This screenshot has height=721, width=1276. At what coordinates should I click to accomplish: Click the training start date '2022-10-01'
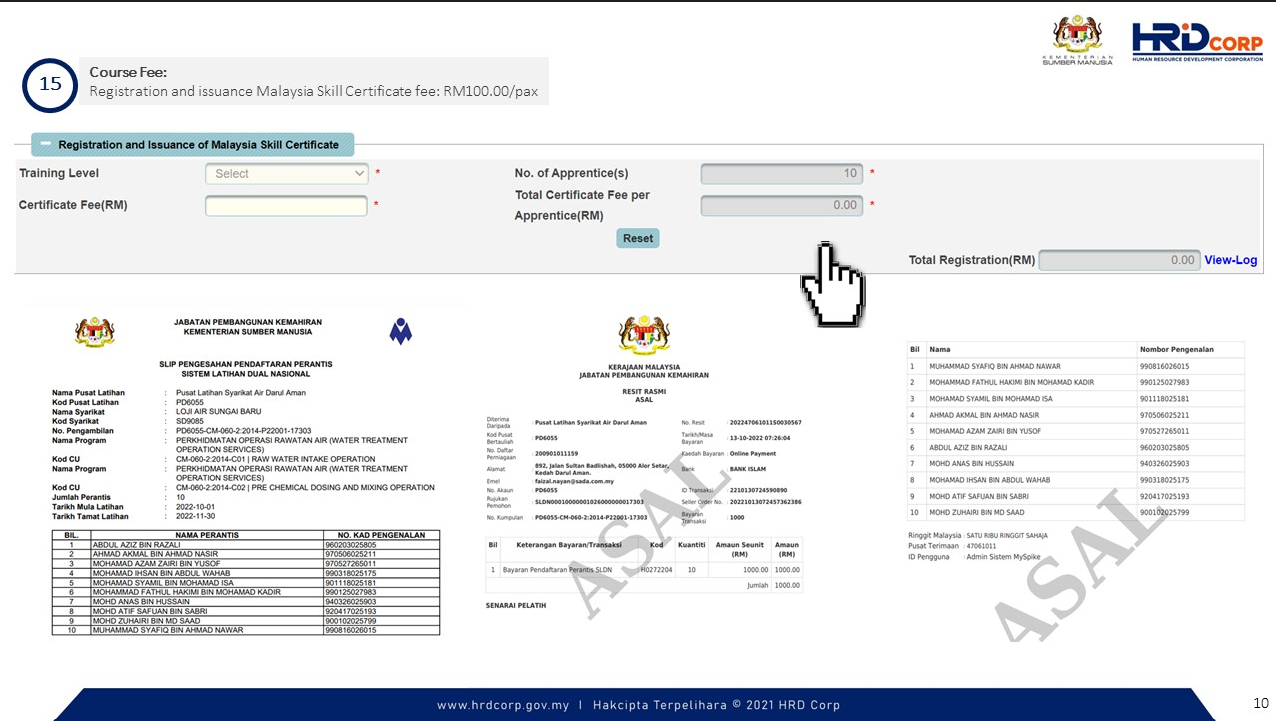point(198,506)
